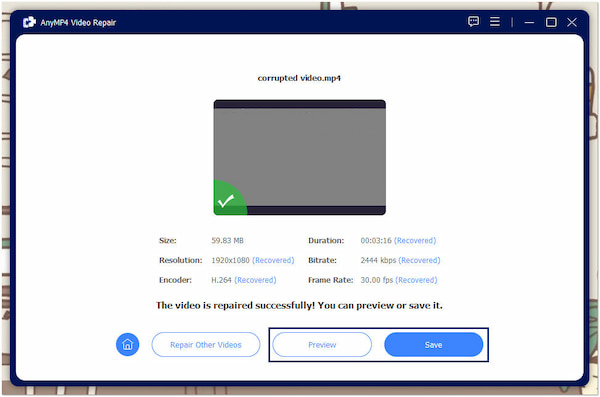The image size is (600, 397).
Task: Click the 59.83 MB size value
Action: click(227, 241)
